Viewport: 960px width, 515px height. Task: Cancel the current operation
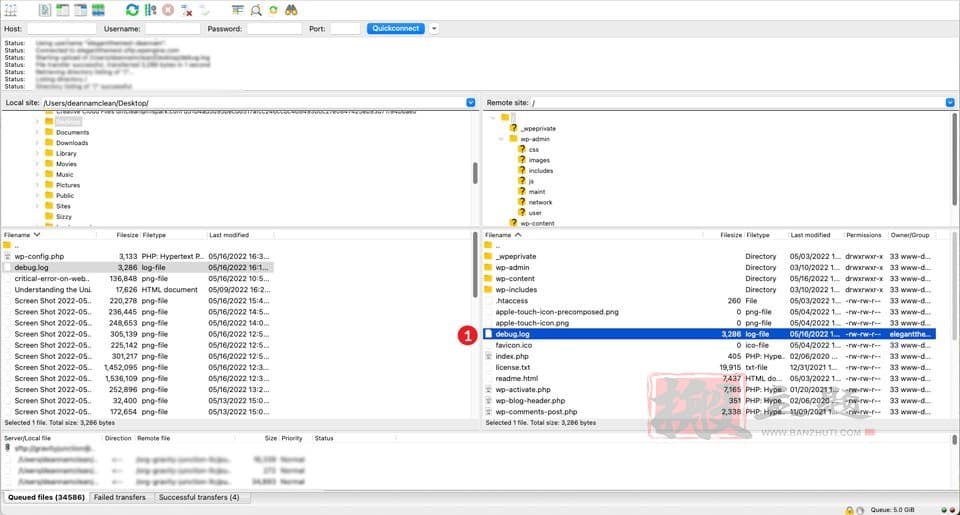168,10
